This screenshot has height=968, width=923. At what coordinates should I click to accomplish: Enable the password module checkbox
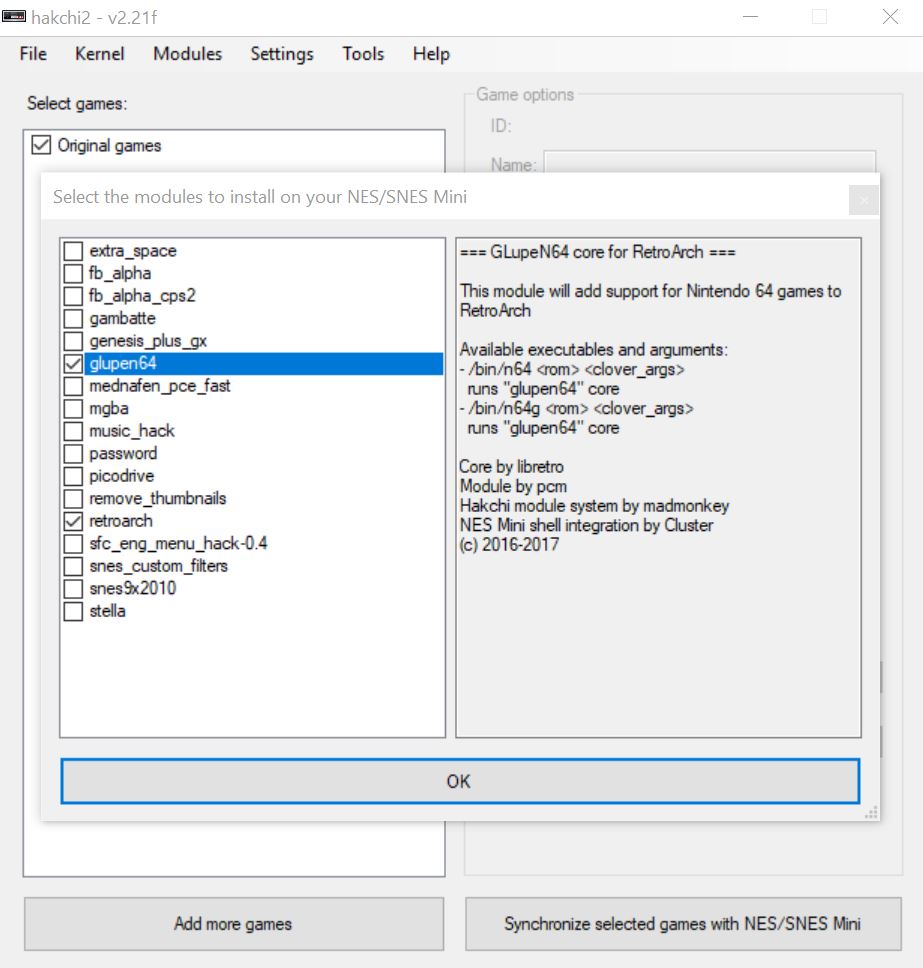(x=73, y=454)
